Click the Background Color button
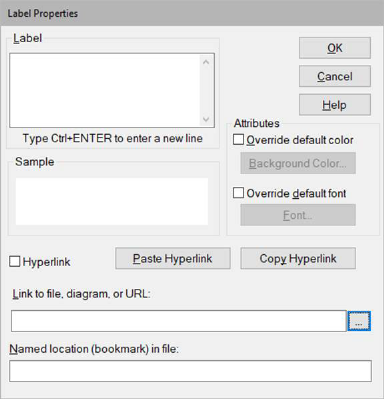 [298, 163]
